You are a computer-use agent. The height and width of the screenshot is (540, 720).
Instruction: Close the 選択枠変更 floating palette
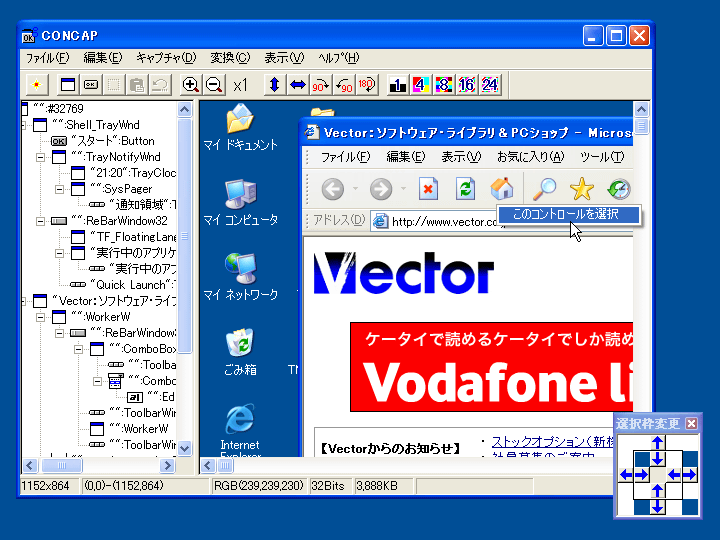point(691,423)
